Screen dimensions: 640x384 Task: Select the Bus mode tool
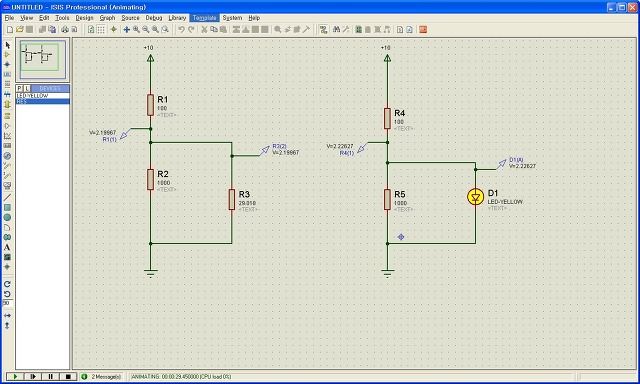tap(7, 94)
